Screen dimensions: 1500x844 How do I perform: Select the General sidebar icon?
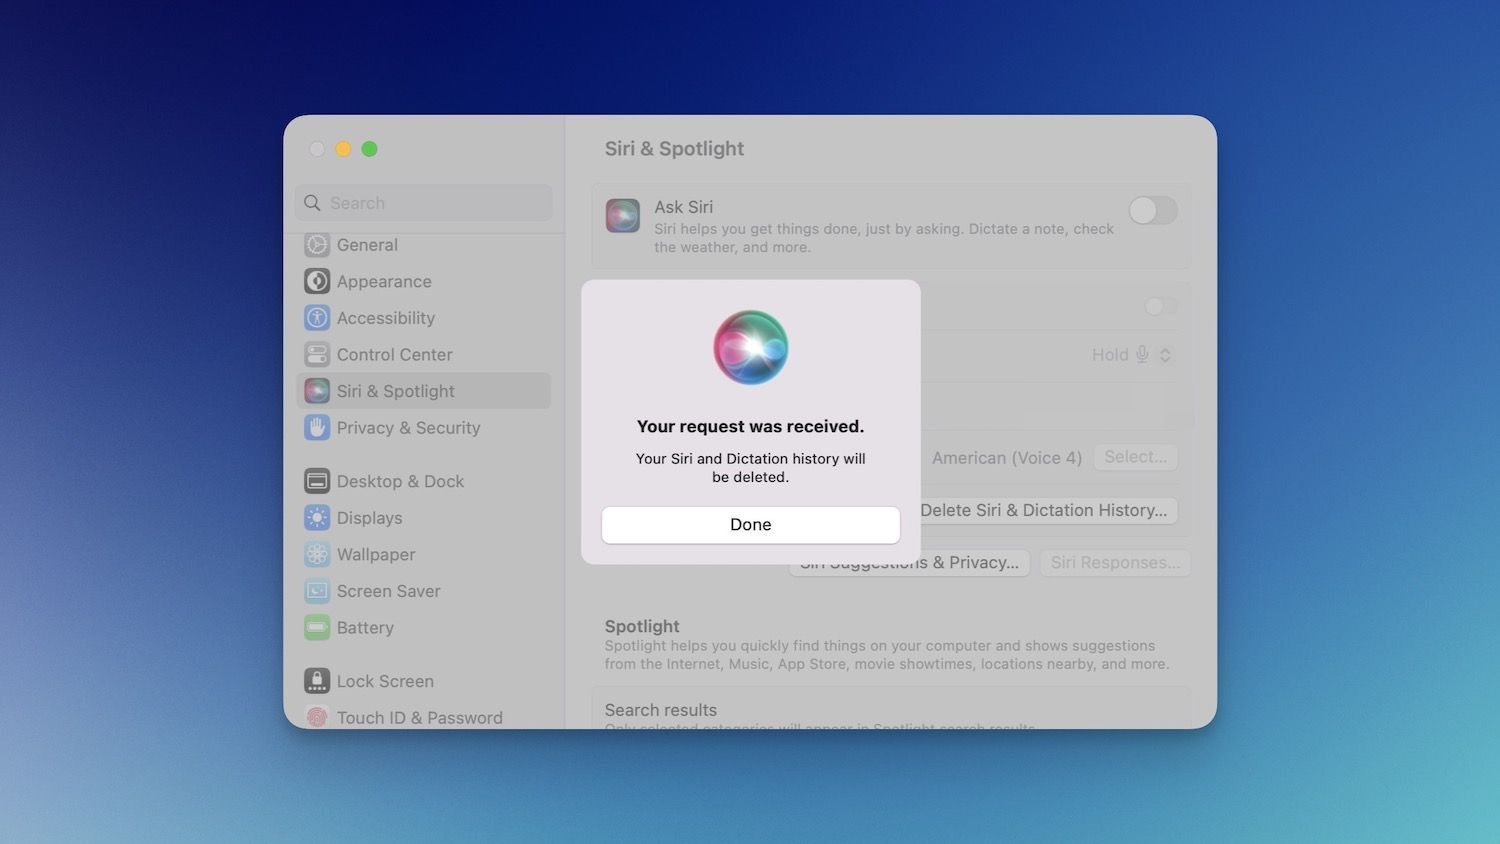pos(317,245)
